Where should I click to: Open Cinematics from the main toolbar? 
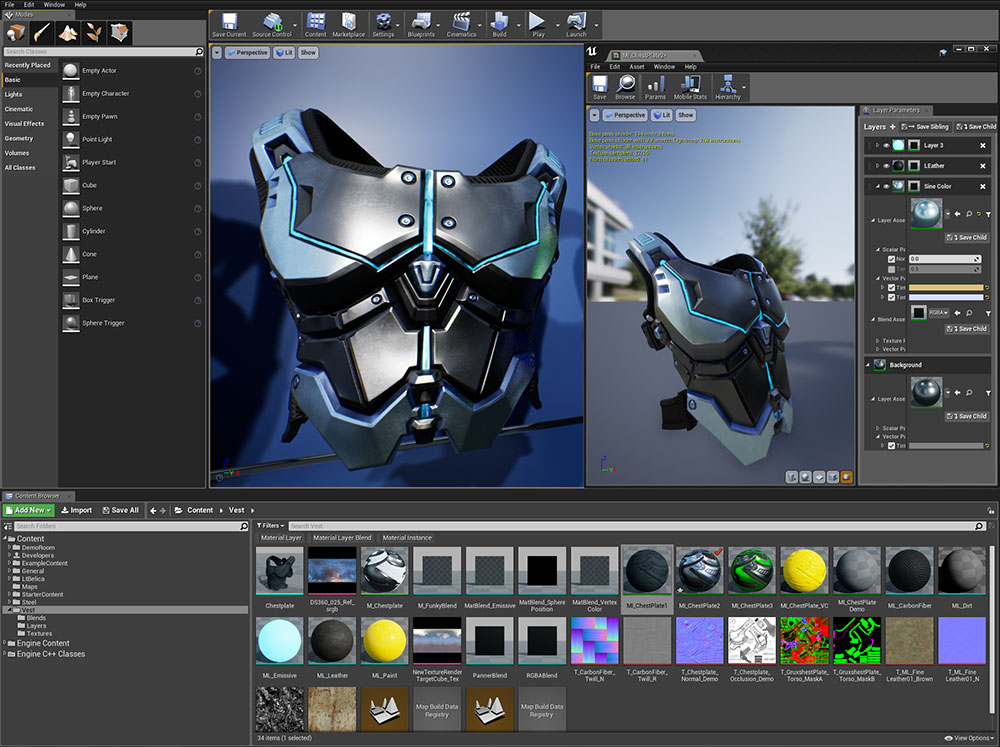(462, 25)
